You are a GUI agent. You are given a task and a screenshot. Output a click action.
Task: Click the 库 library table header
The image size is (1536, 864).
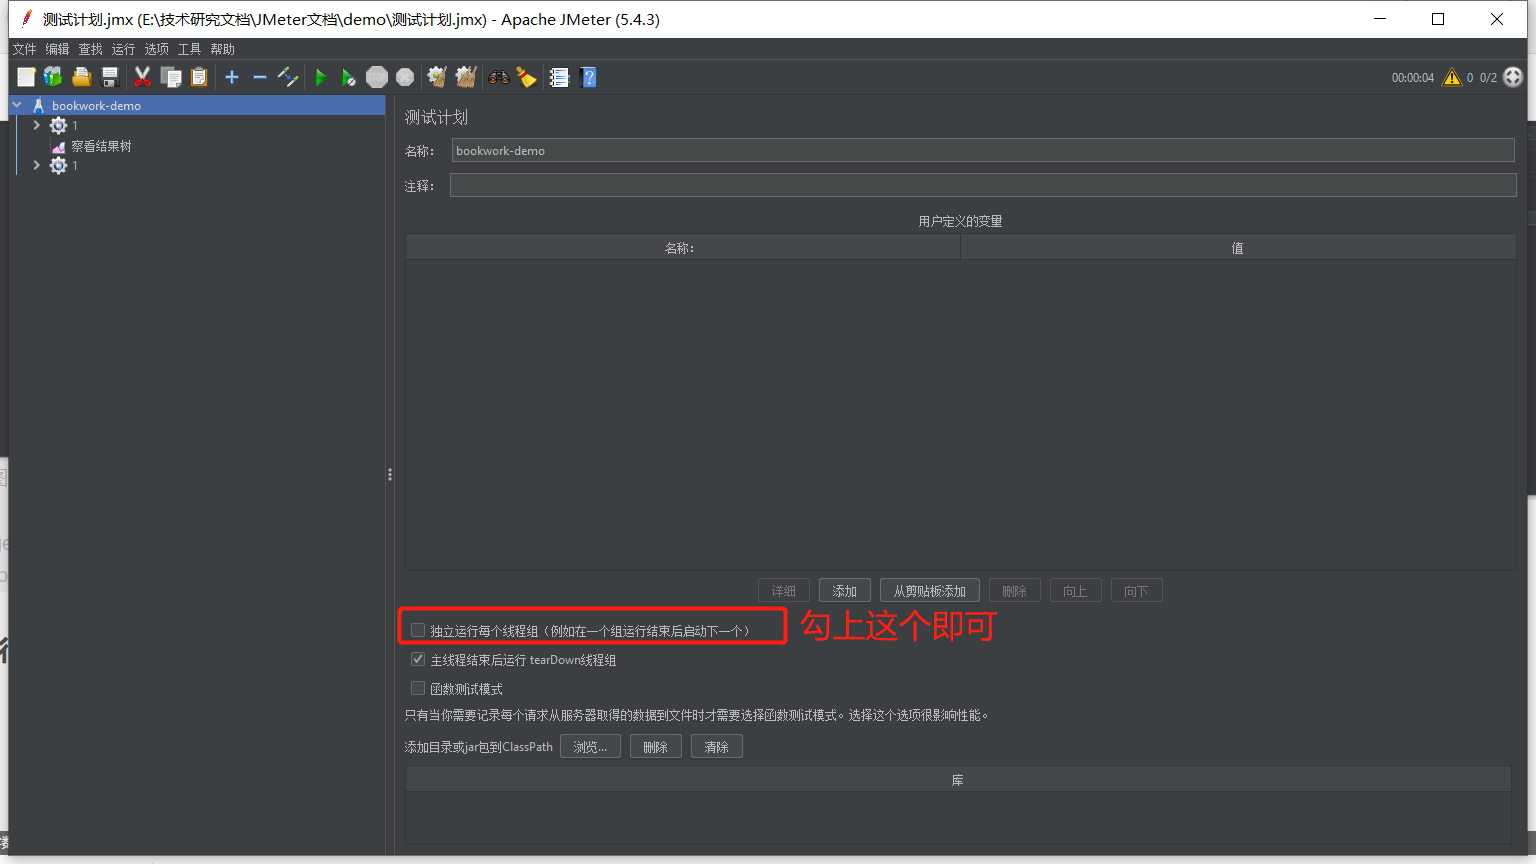pyautogui.click(x=958, y=780)
